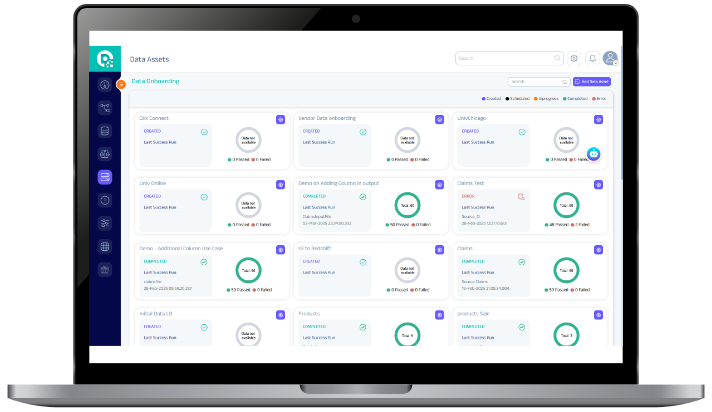The width and height of the screenshot is (712, 412).
Task: Open the globe icon in sidebar
Action: [104, 246]
